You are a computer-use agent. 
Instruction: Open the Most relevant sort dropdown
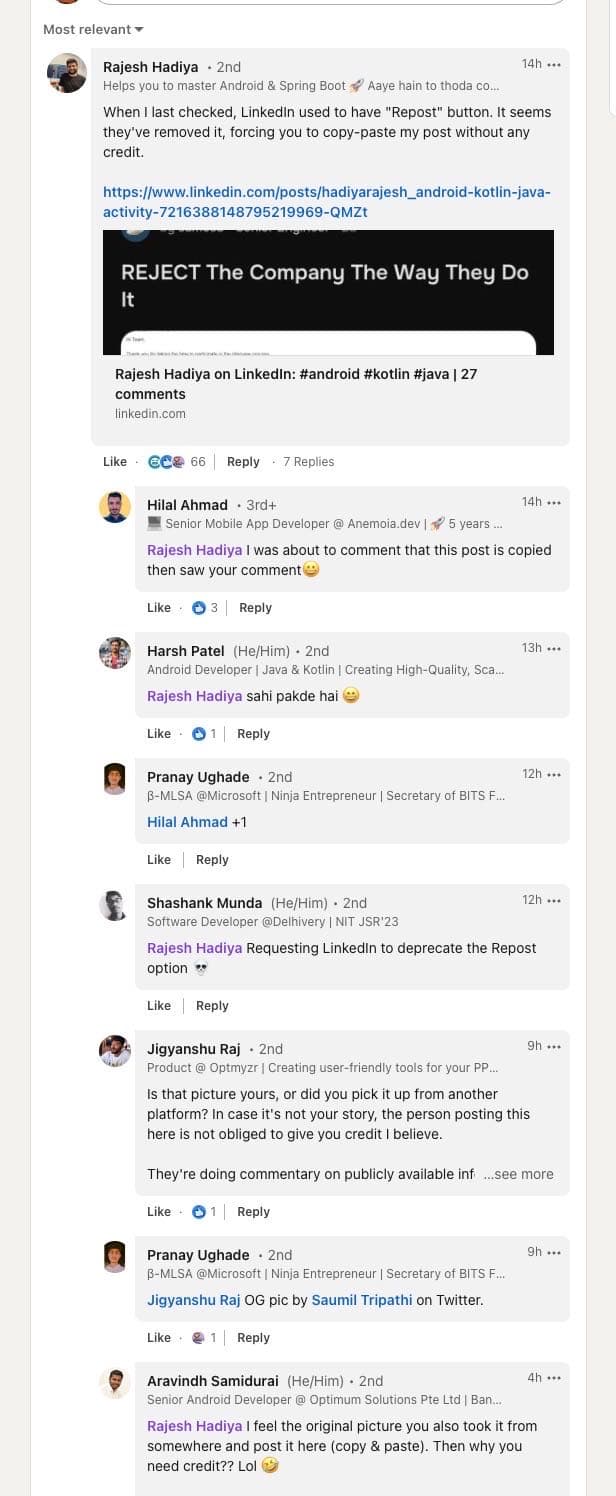pos(93,30)
